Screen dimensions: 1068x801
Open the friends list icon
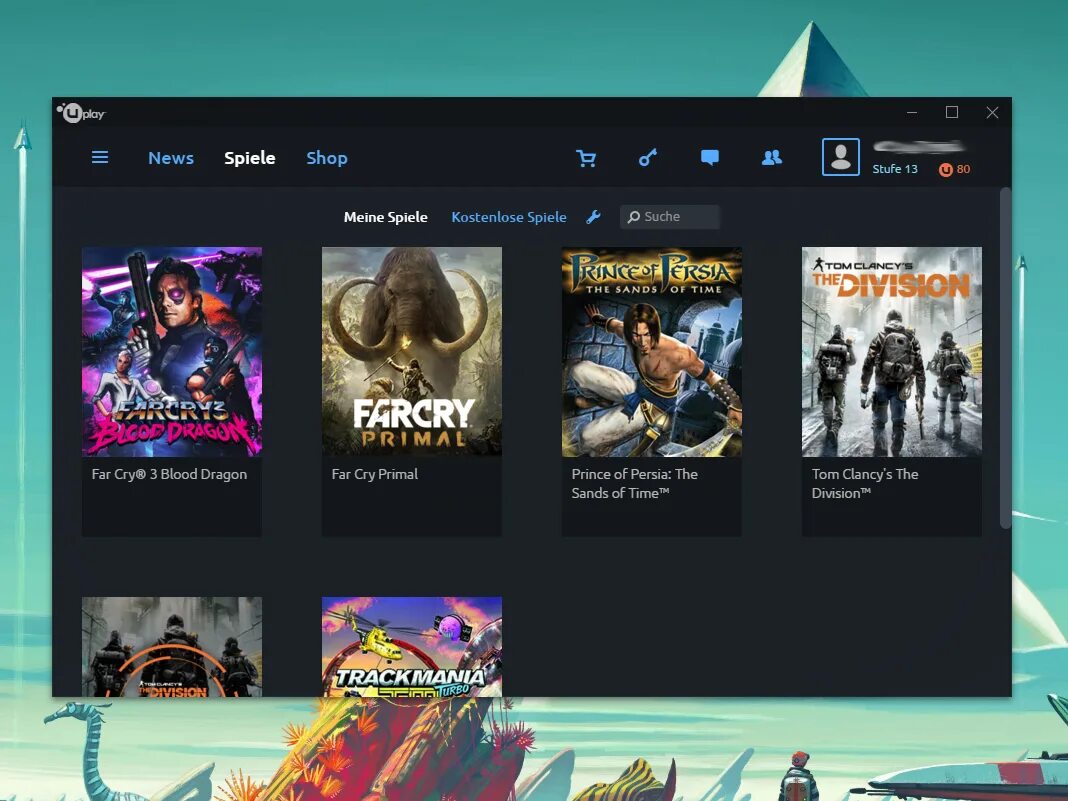tap(772, 158)
